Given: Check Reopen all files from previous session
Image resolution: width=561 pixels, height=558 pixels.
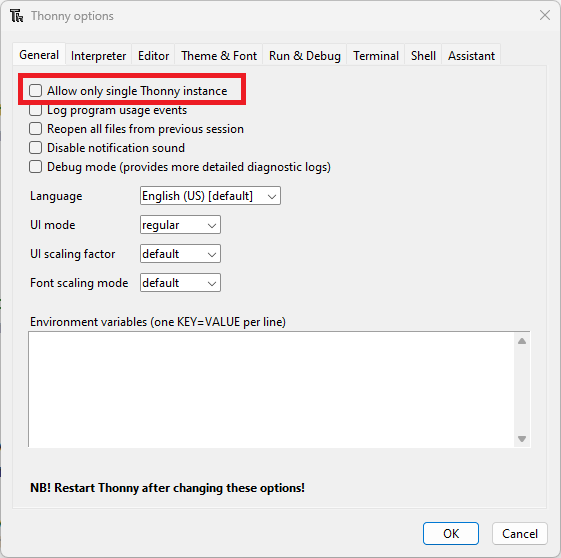Looking at the screenshot, I should tap(35, 129).
